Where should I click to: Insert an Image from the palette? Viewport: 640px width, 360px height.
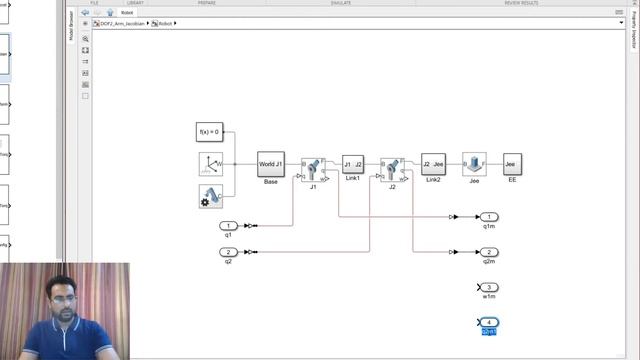[x=85, y=84]
